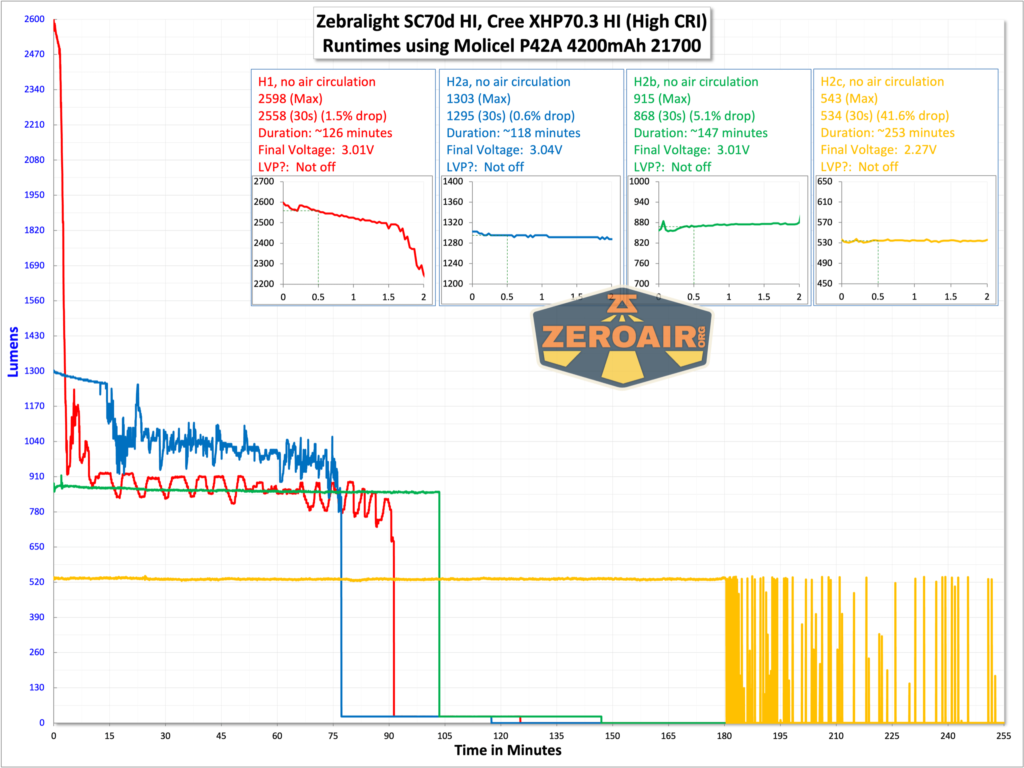Image resolution: width=1024 pixels, height=768 pixels.
Task: Click the 910 tick on the lumens axis
Action: point(37,476)
